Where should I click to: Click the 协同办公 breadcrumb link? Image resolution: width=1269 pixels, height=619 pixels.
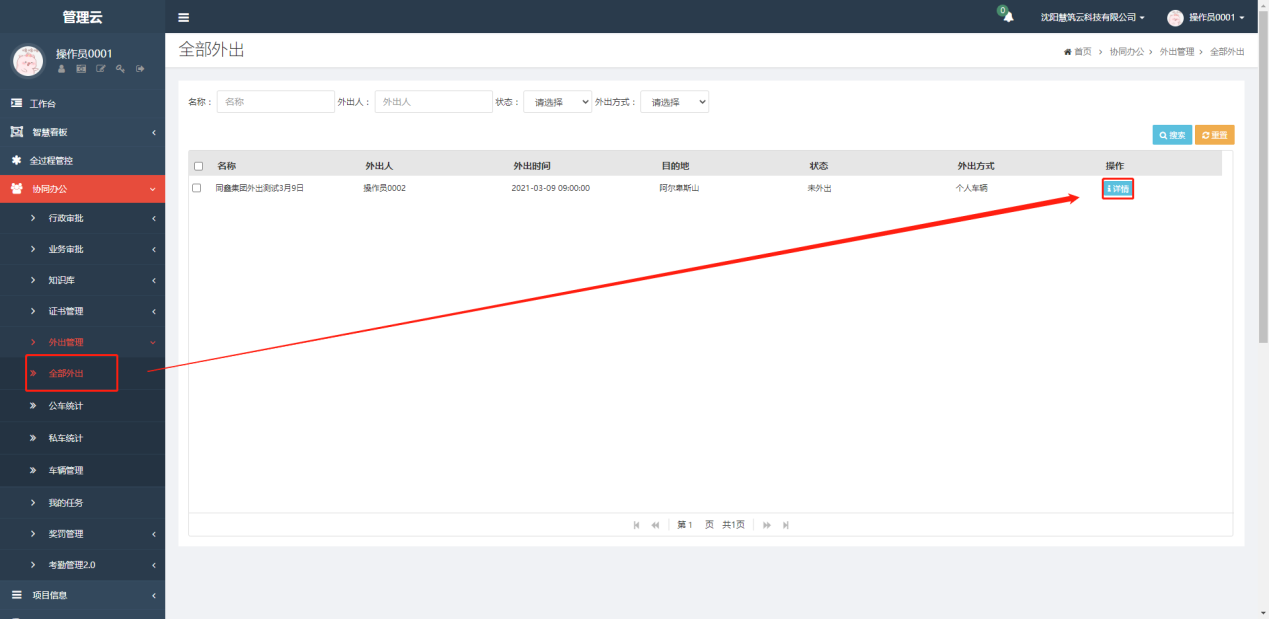pos(1127,52)
